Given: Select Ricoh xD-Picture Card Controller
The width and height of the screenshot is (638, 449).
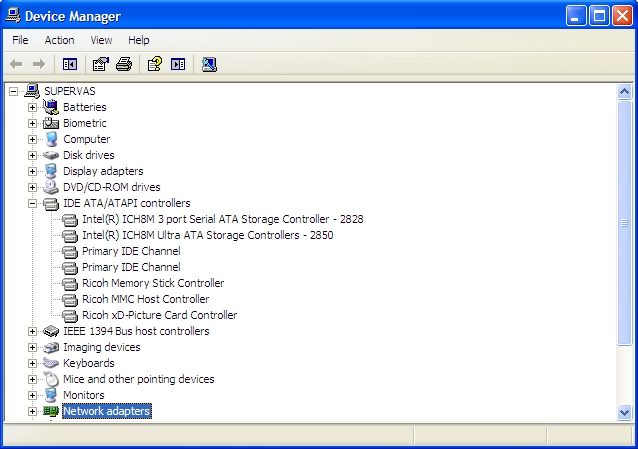Looking at the screenshot, I should click(x=160, y=315).
